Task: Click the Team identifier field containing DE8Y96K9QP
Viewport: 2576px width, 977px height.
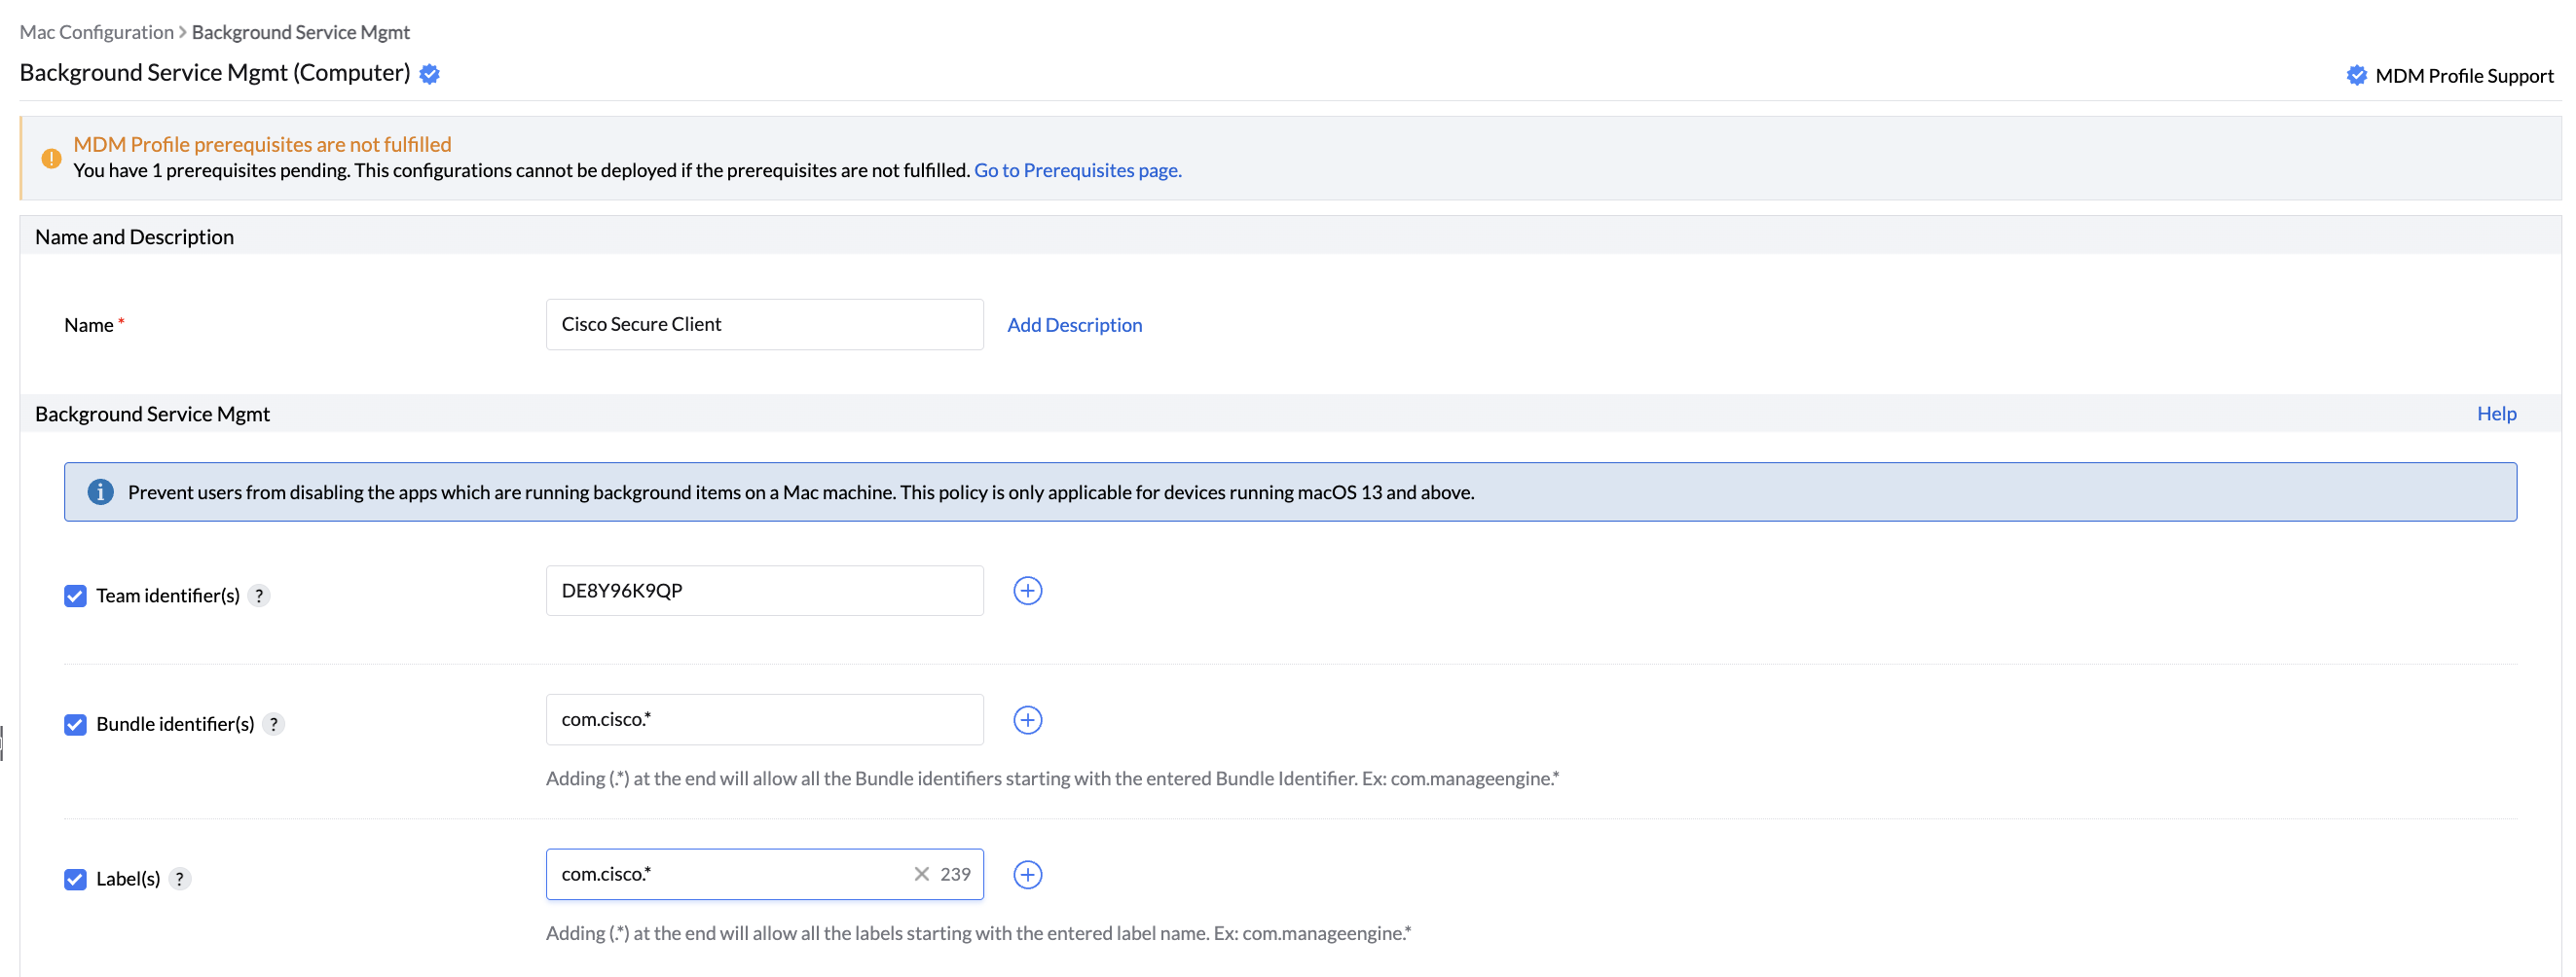Action: 764,590
